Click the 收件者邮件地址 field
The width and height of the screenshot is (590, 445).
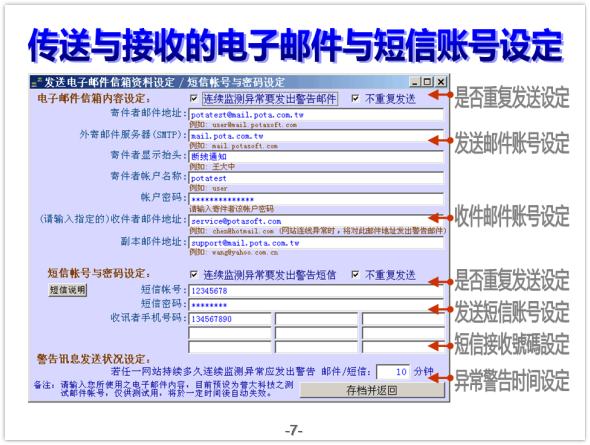pos(316,221)
